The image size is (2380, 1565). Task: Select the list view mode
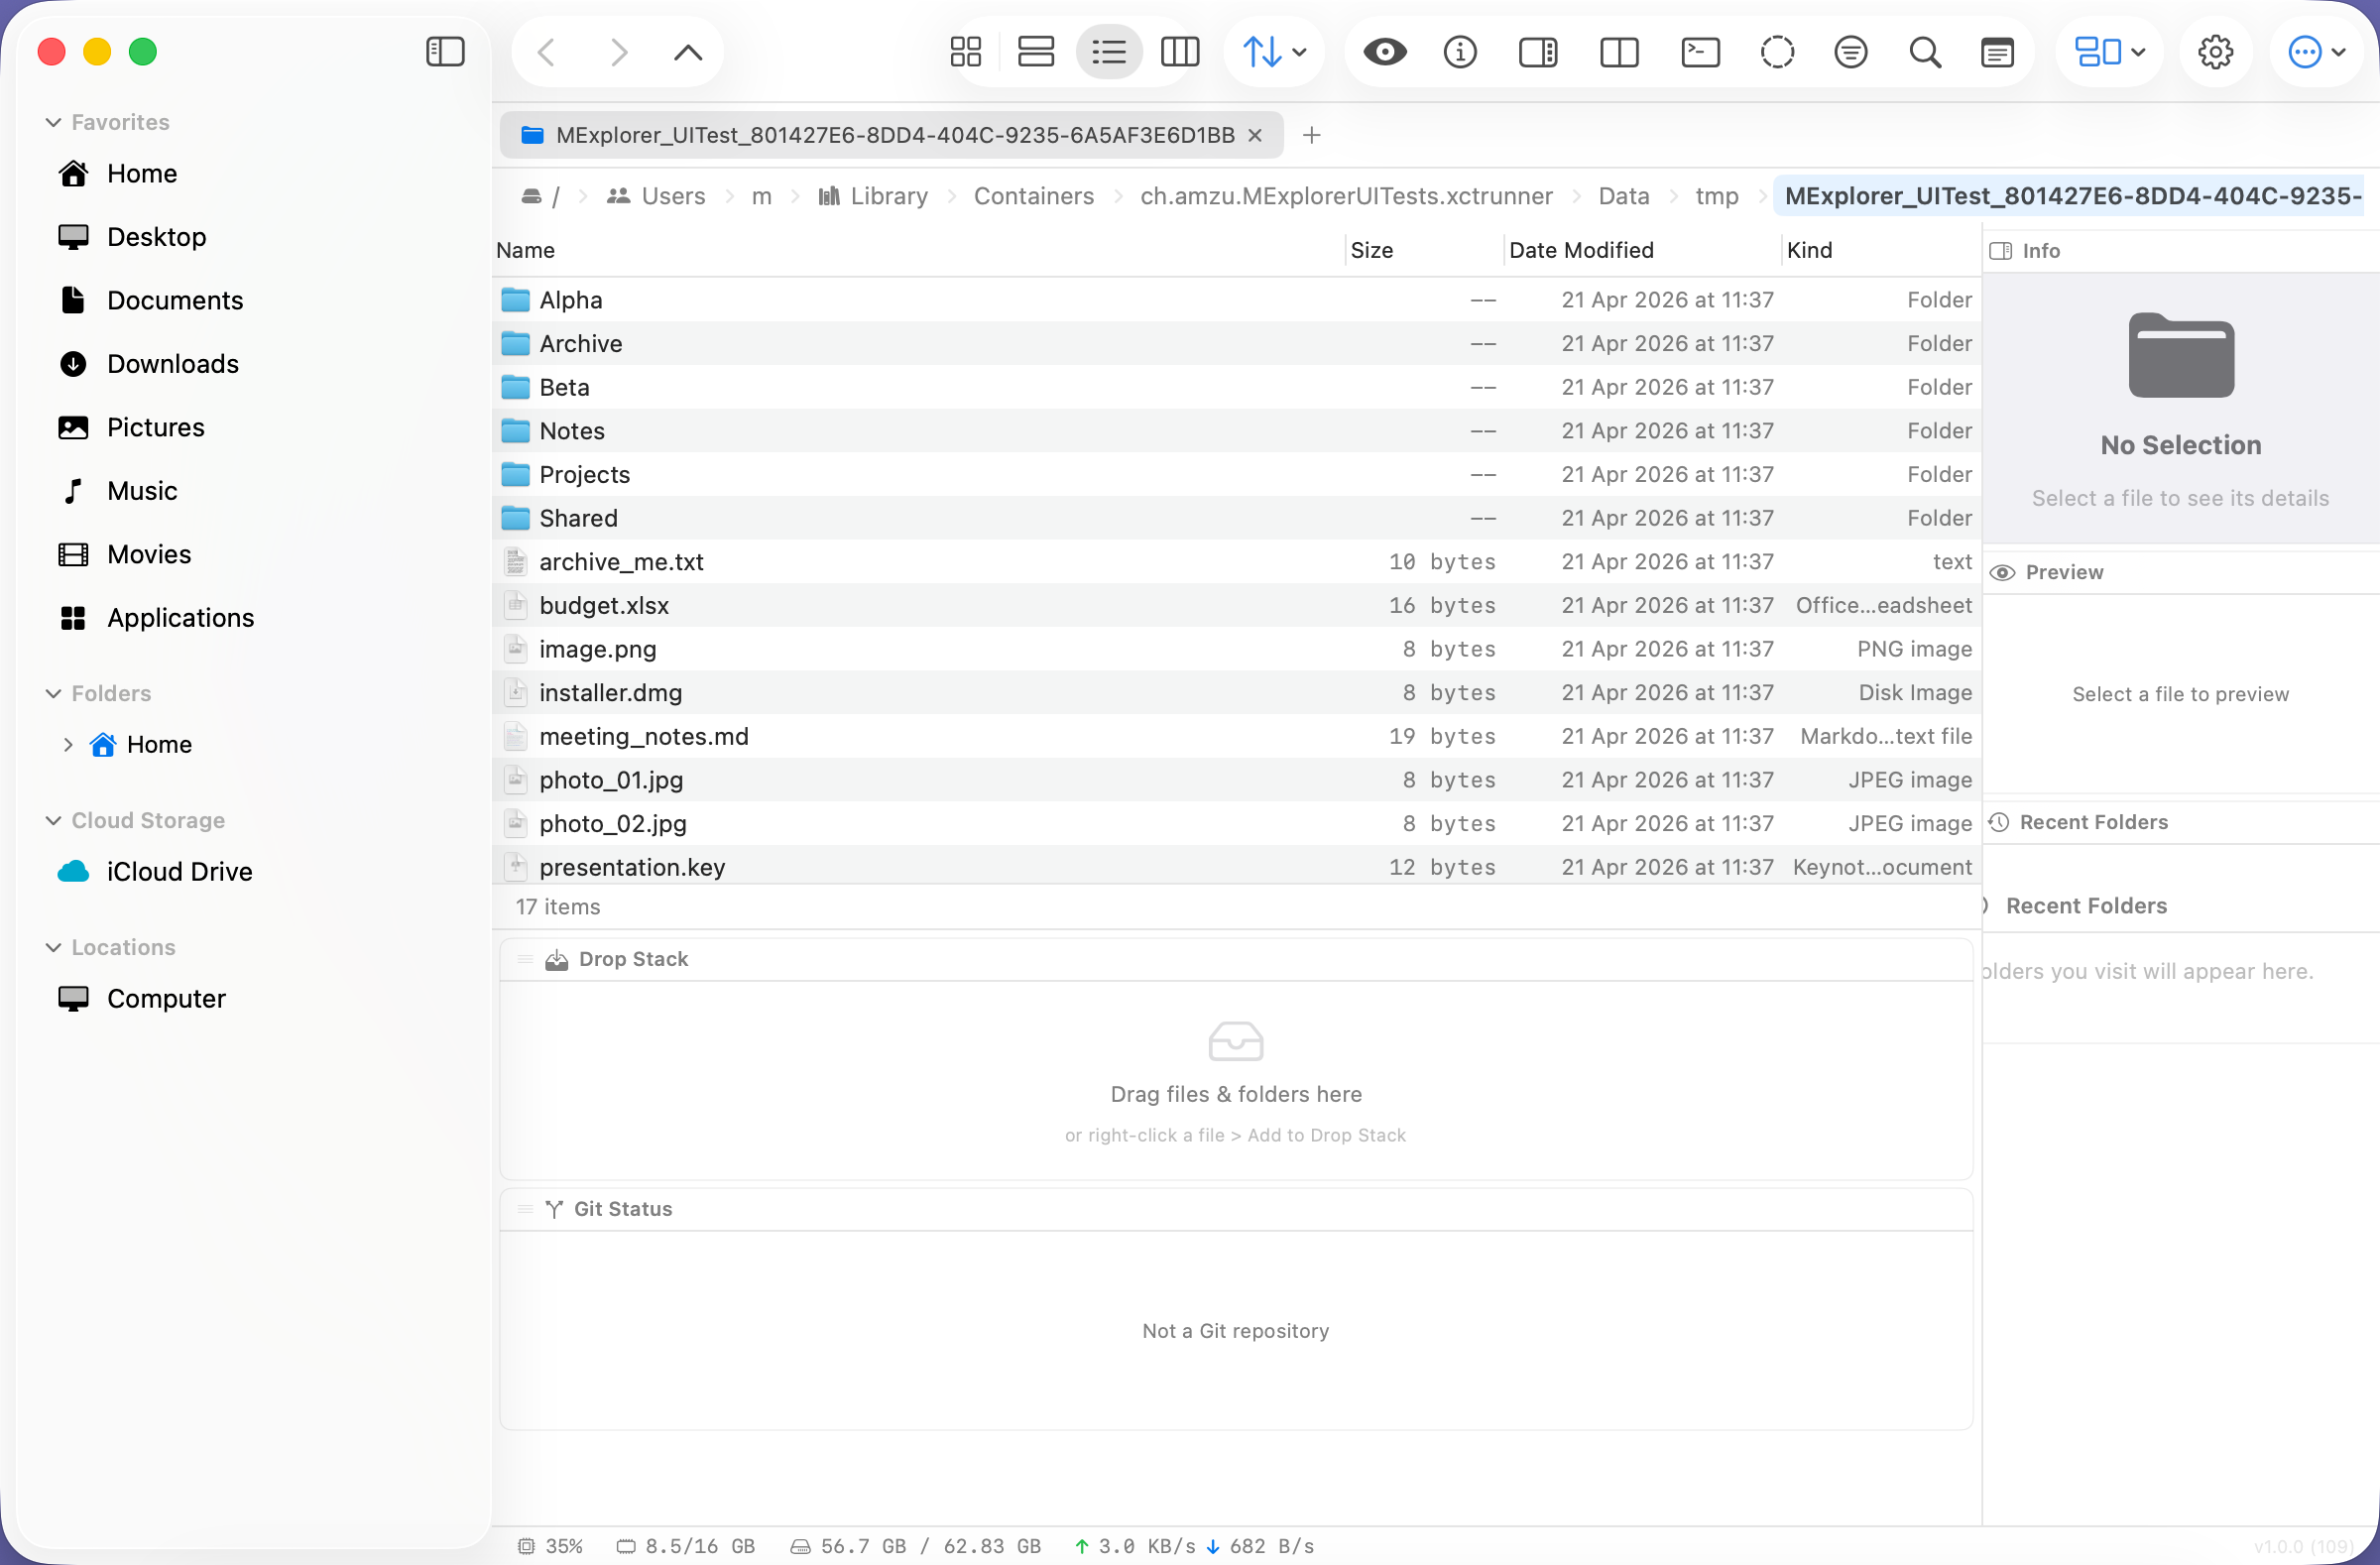point(1109,52)
